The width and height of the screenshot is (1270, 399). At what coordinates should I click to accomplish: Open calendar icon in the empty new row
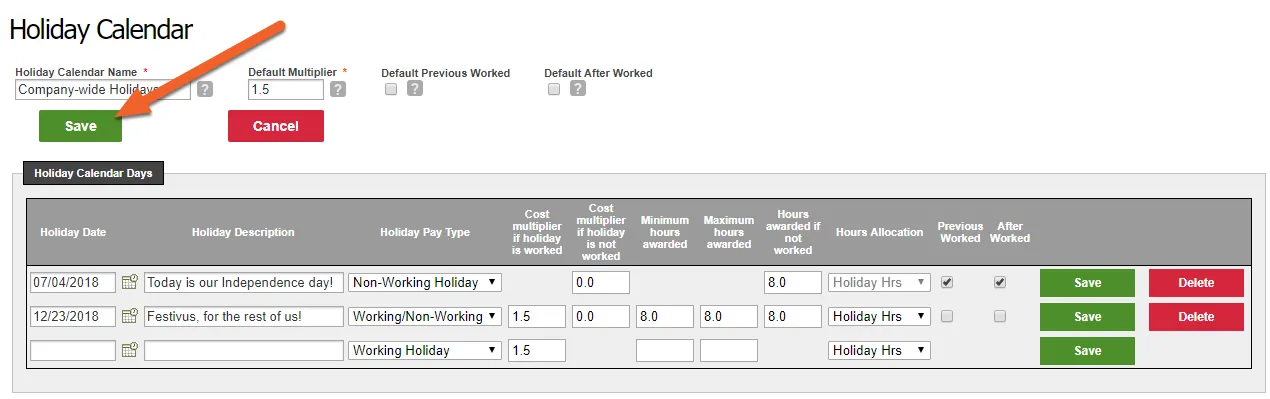129,351
